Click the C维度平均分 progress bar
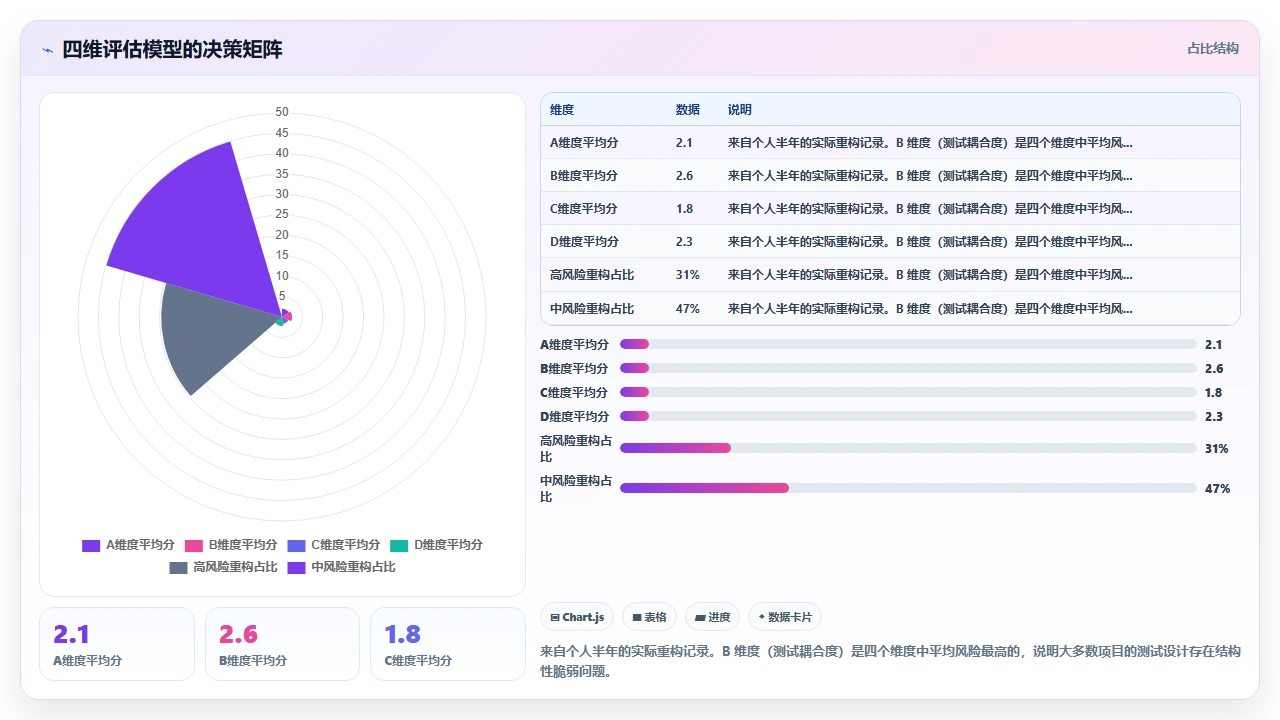 click(908, 392)
